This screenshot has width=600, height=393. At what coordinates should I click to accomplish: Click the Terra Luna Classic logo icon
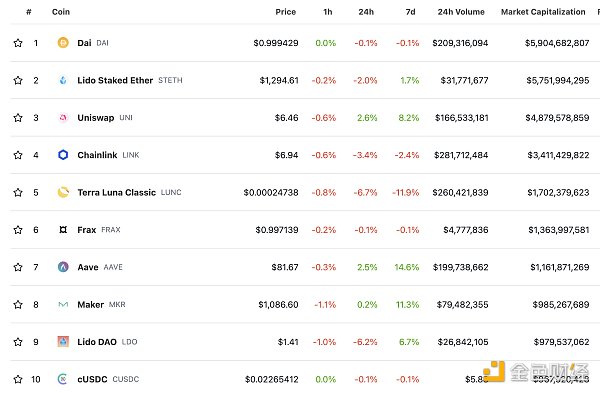(x=63, y=192)
